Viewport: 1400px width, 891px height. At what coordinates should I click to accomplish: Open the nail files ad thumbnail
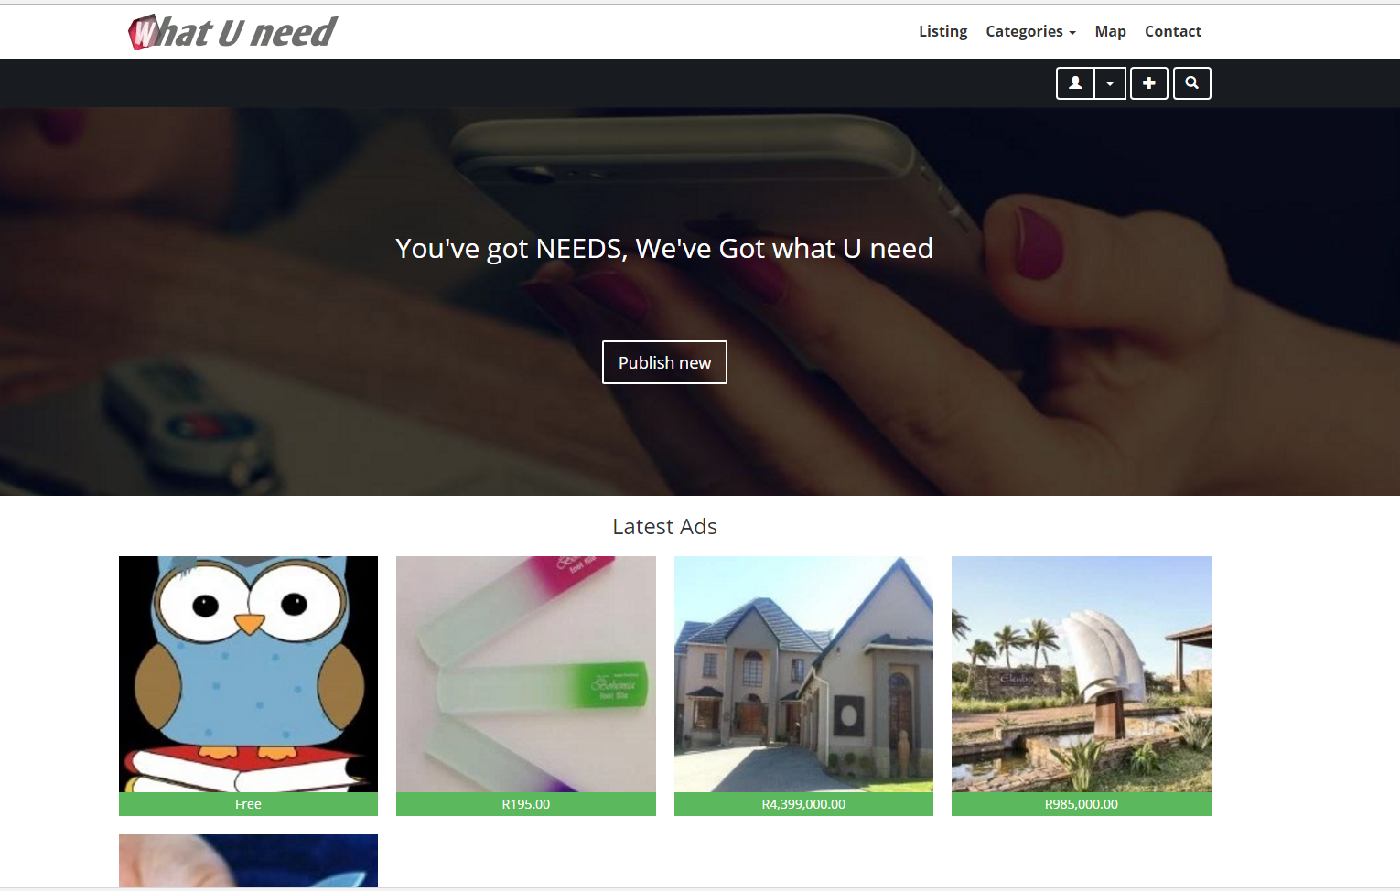[526, 674]
